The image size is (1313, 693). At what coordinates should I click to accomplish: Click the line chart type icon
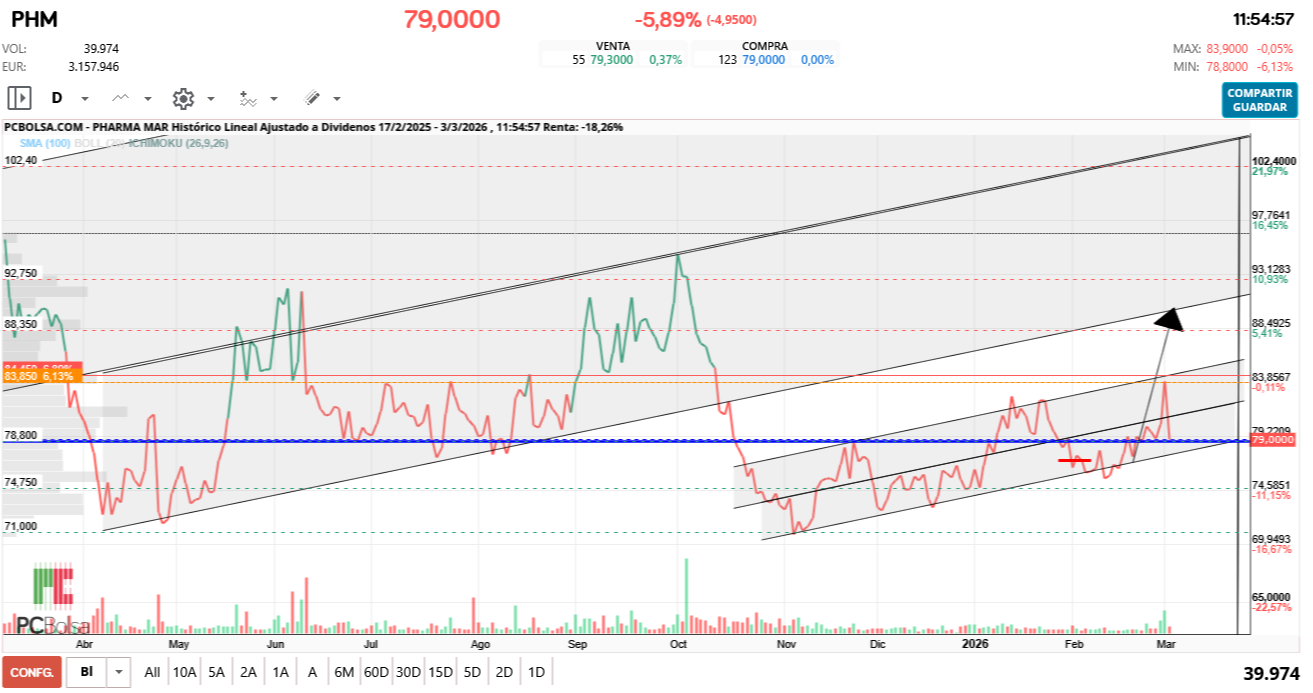[x=121, y=98]
